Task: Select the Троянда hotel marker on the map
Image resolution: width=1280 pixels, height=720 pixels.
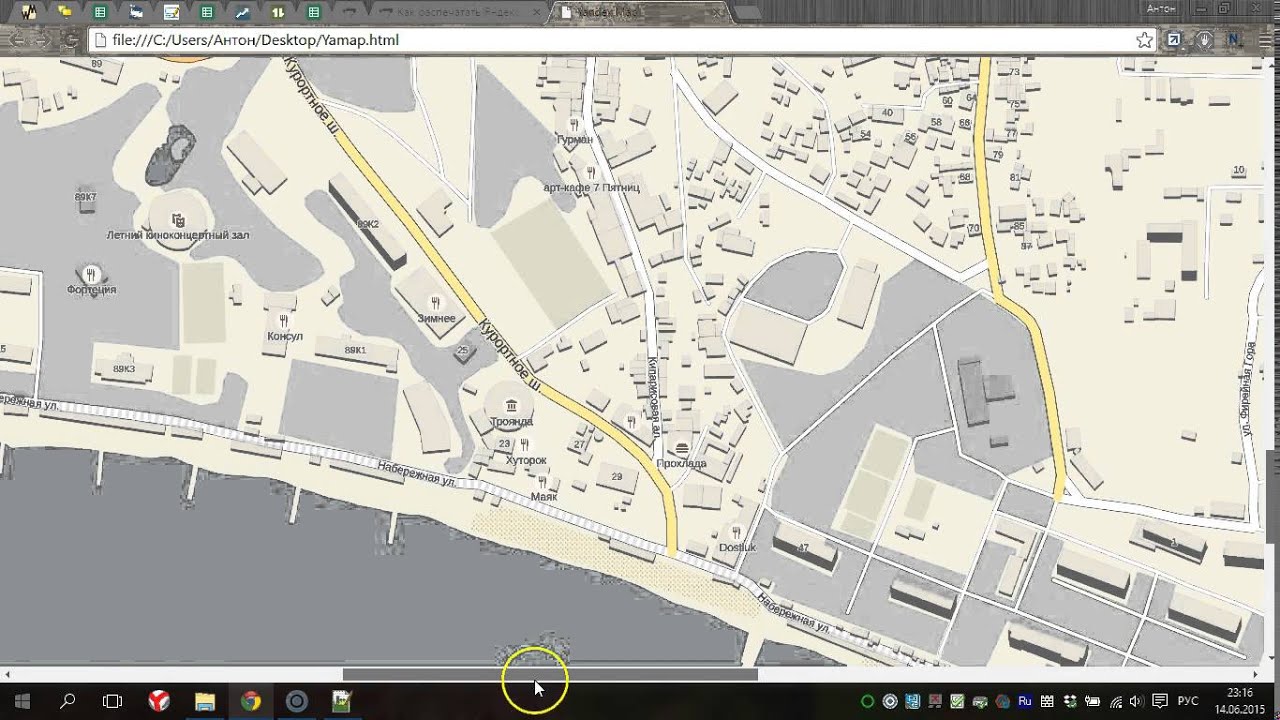Action: pyautogui.click(x=511, y=407)
